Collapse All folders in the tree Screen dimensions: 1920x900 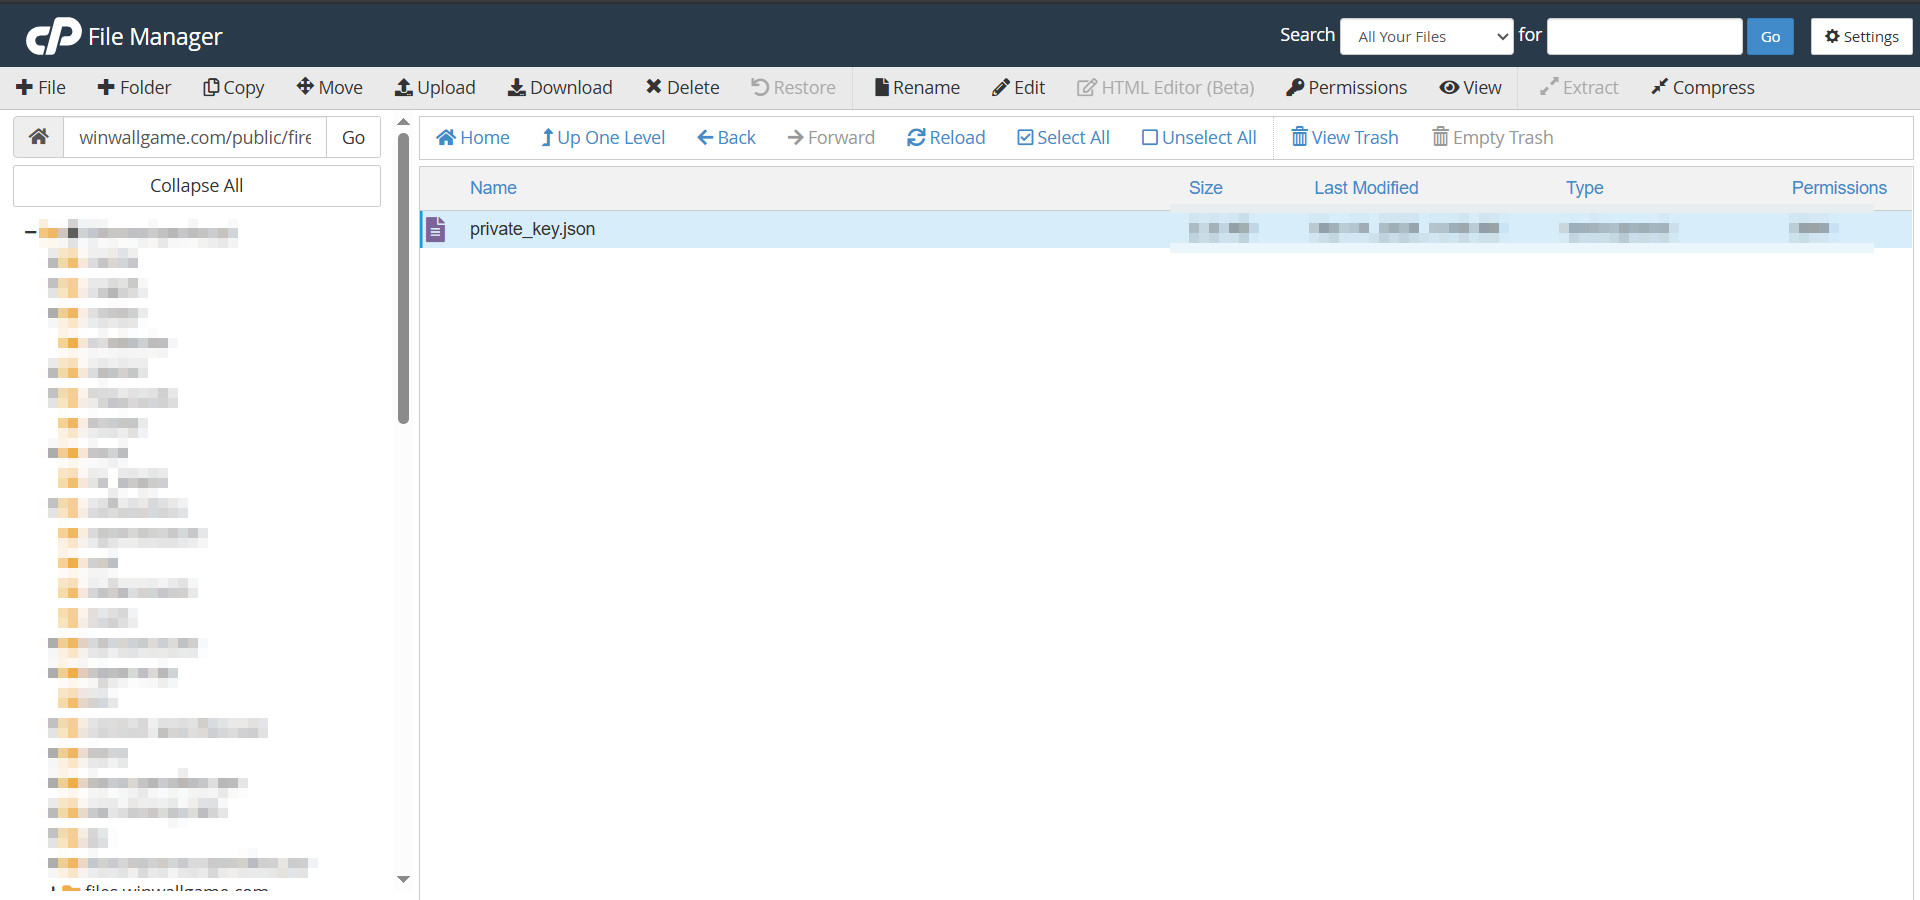coord(196,185)
